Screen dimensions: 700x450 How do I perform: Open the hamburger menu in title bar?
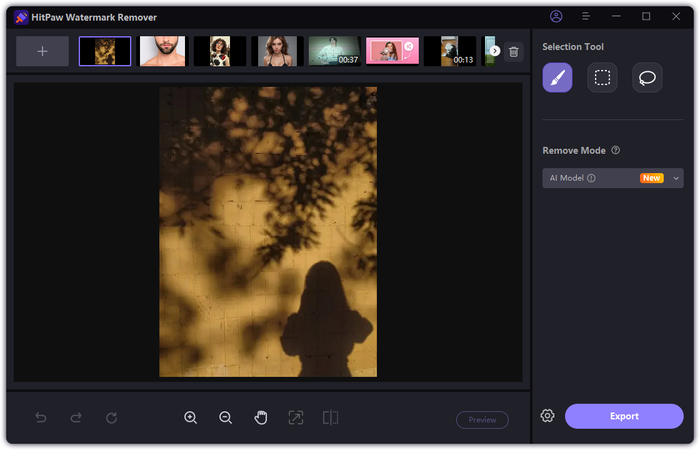[x=584, y=17]
